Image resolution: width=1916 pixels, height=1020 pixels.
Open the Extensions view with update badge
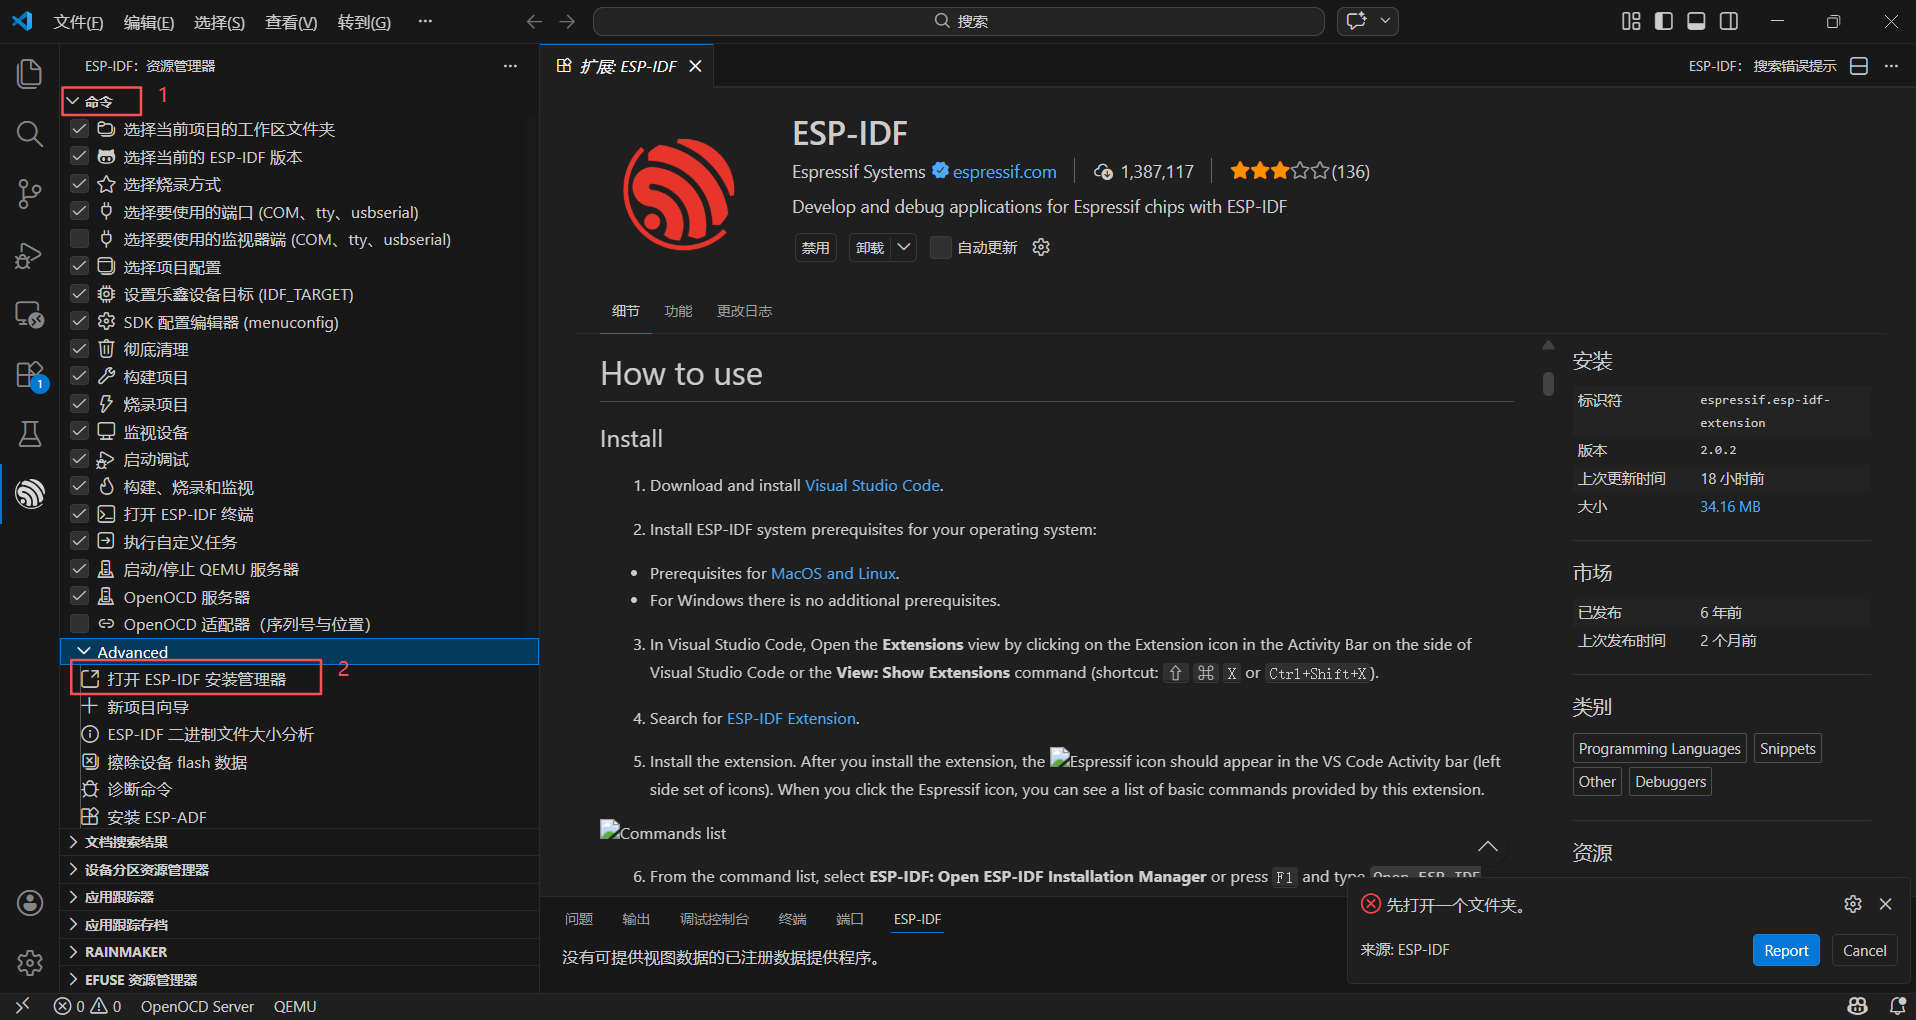(30, 376)
